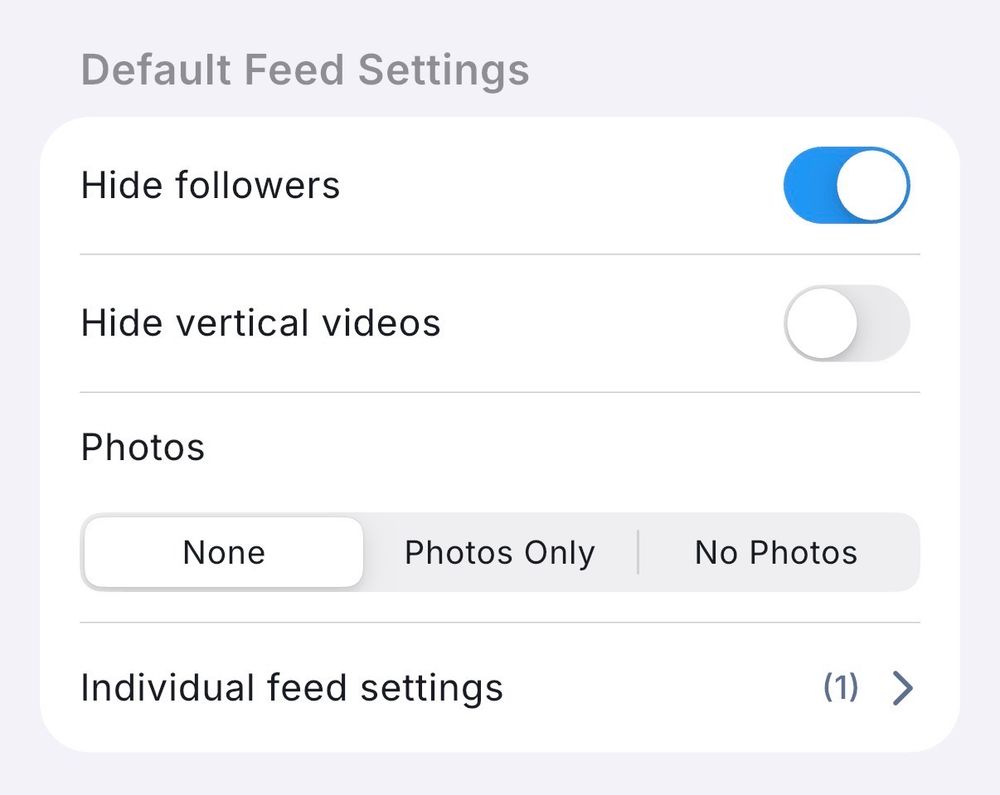Select Photos Only in the Photos control
This screenshot has height=795, width=1000.
tap(499, 552)
